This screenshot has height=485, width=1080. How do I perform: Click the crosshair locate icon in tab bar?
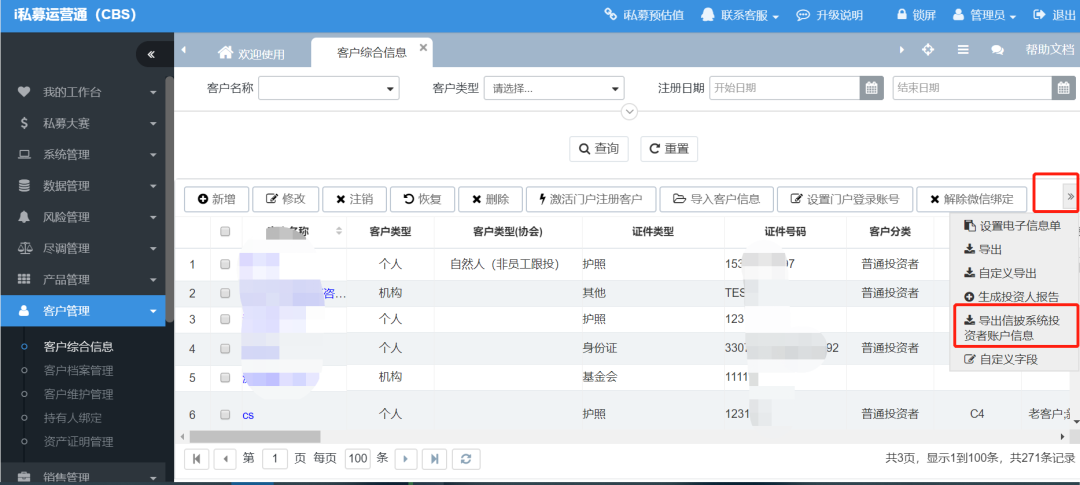click(x=928, y=50)
